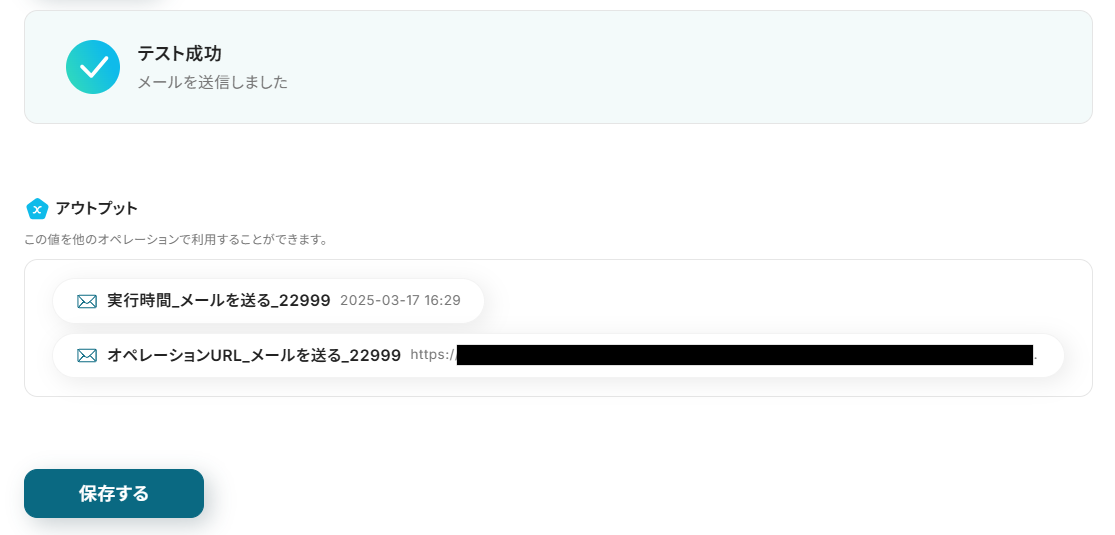Click the テスト成功 heading text
Image resolution: width=1115 pixels, height=535 pixels.
coord(179,53)
